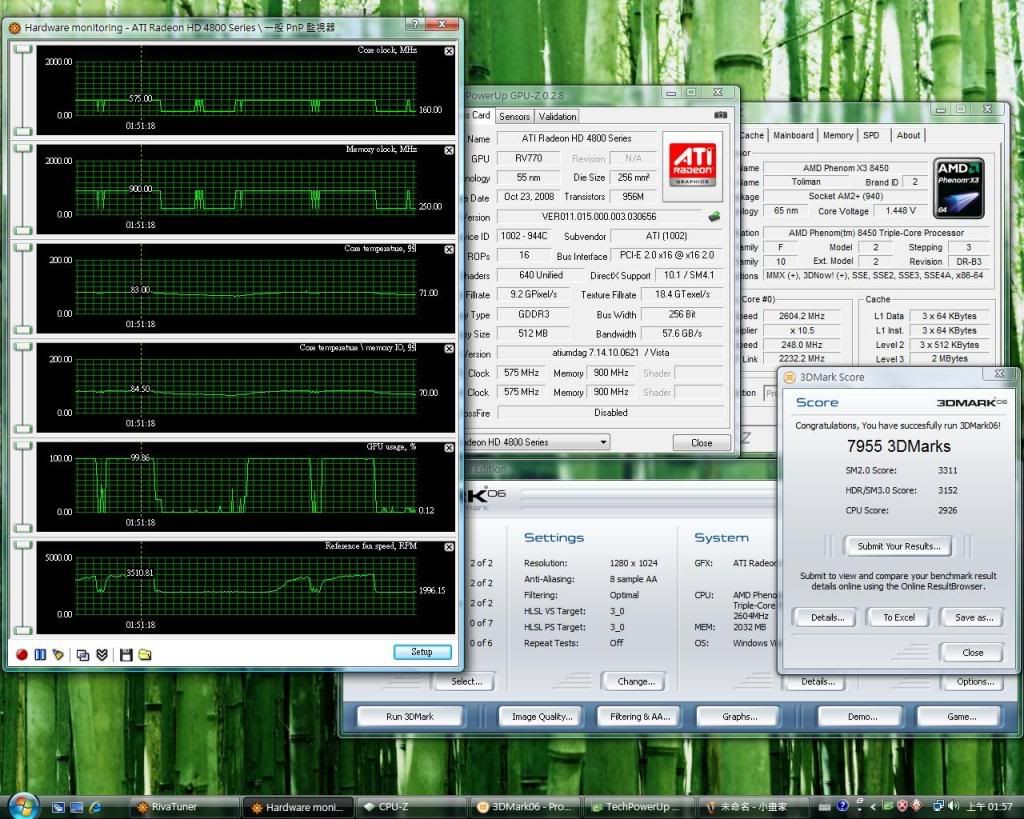Screen dimensions: 1024x819
Task: Open the Graphics Card tab in GPU-Z
Action: (479, 116)
